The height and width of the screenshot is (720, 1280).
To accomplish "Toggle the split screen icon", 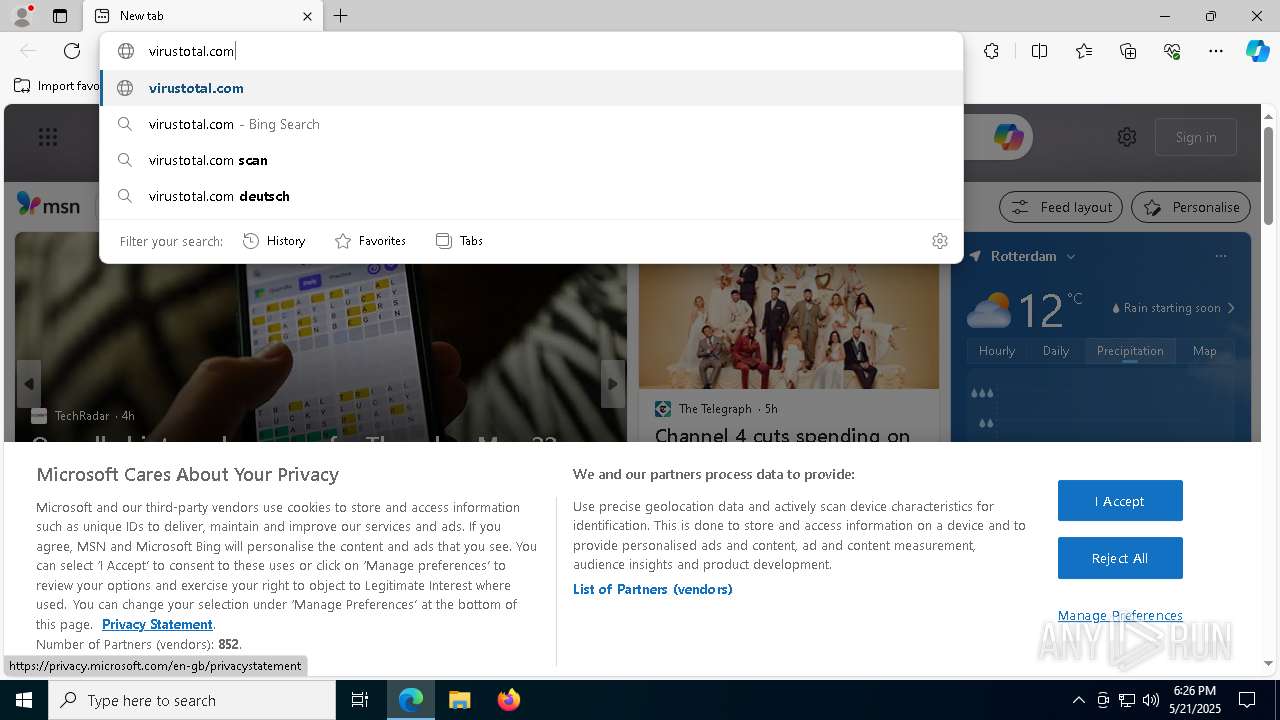I will click(x=1039, y=51).
